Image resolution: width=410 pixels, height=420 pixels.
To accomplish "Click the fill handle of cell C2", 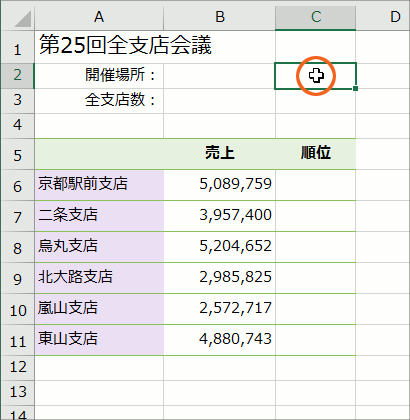I will pos(355,89).
